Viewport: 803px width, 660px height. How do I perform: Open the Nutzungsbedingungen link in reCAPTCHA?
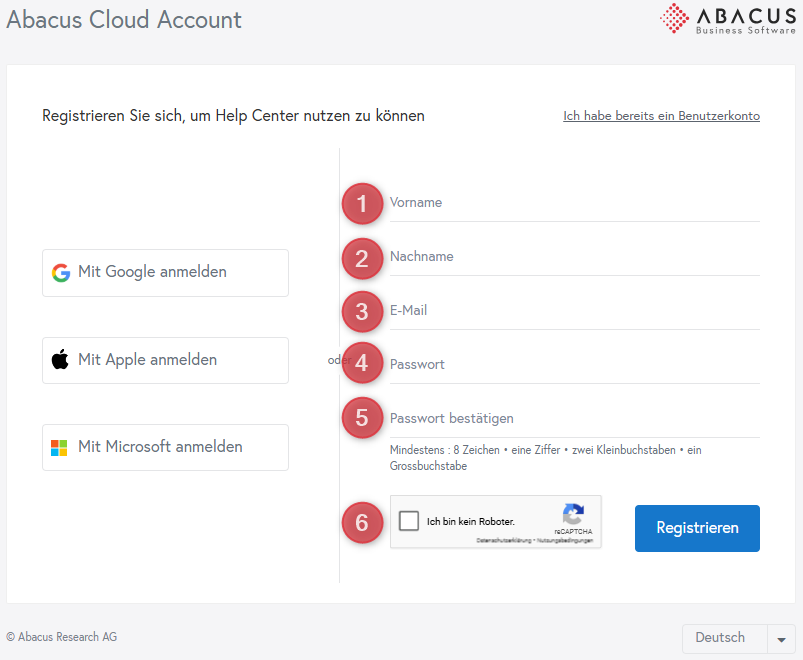click(x=564, y=540)
